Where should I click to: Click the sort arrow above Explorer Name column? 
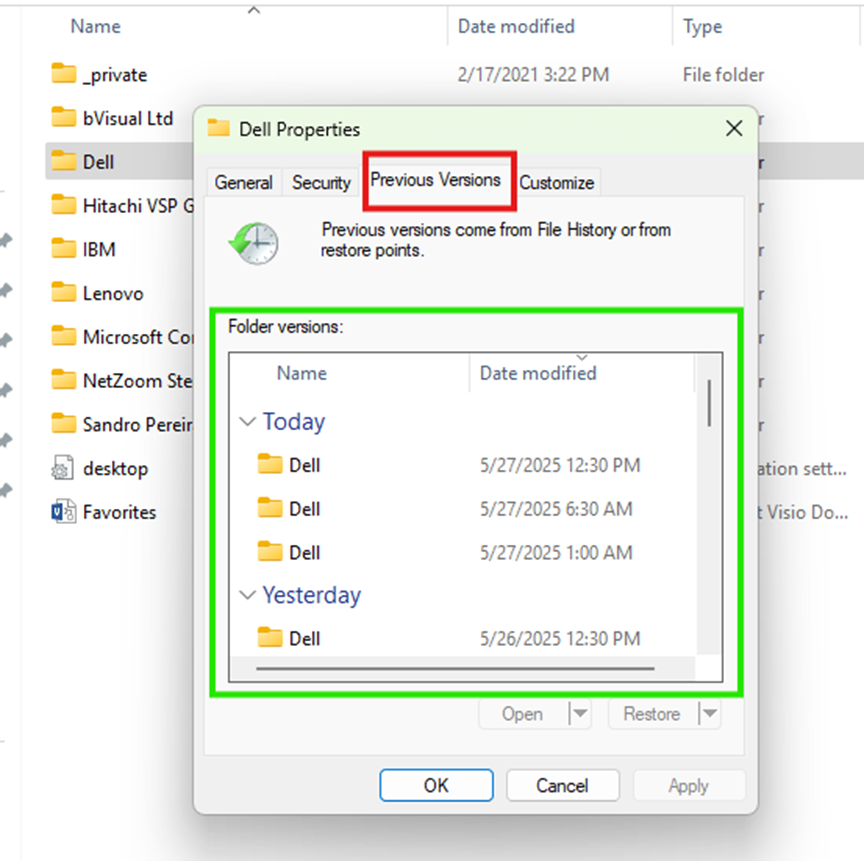(x=253, y=10)
